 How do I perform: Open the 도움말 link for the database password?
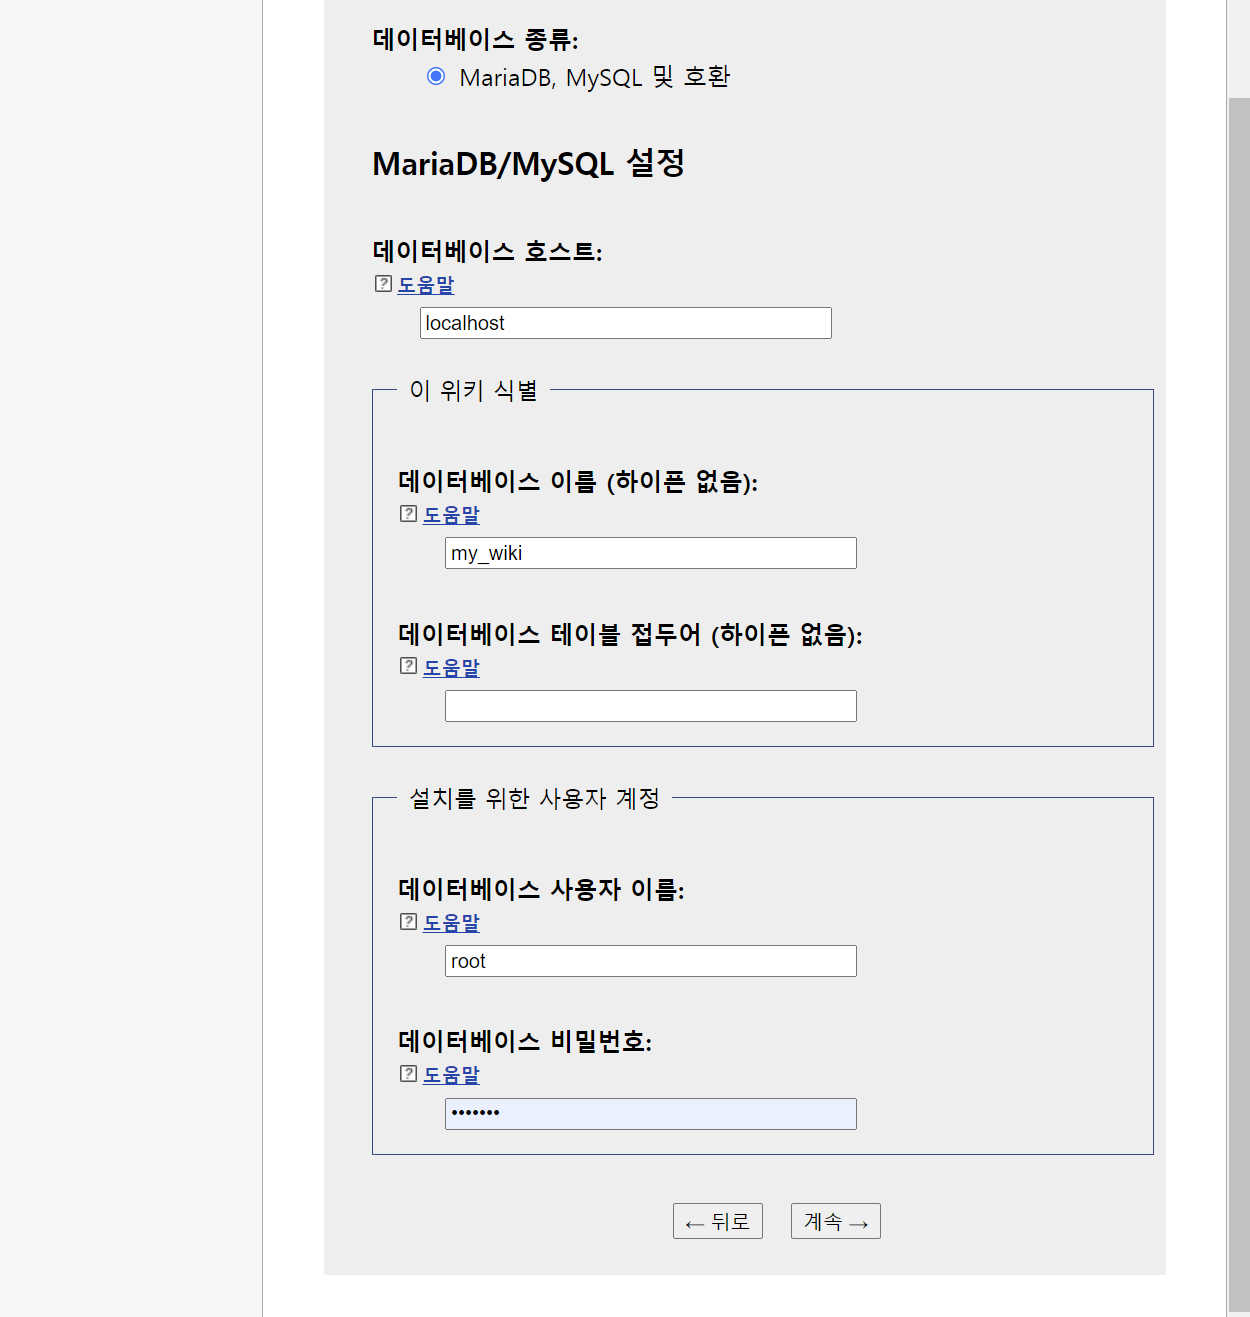(450, 1075)
